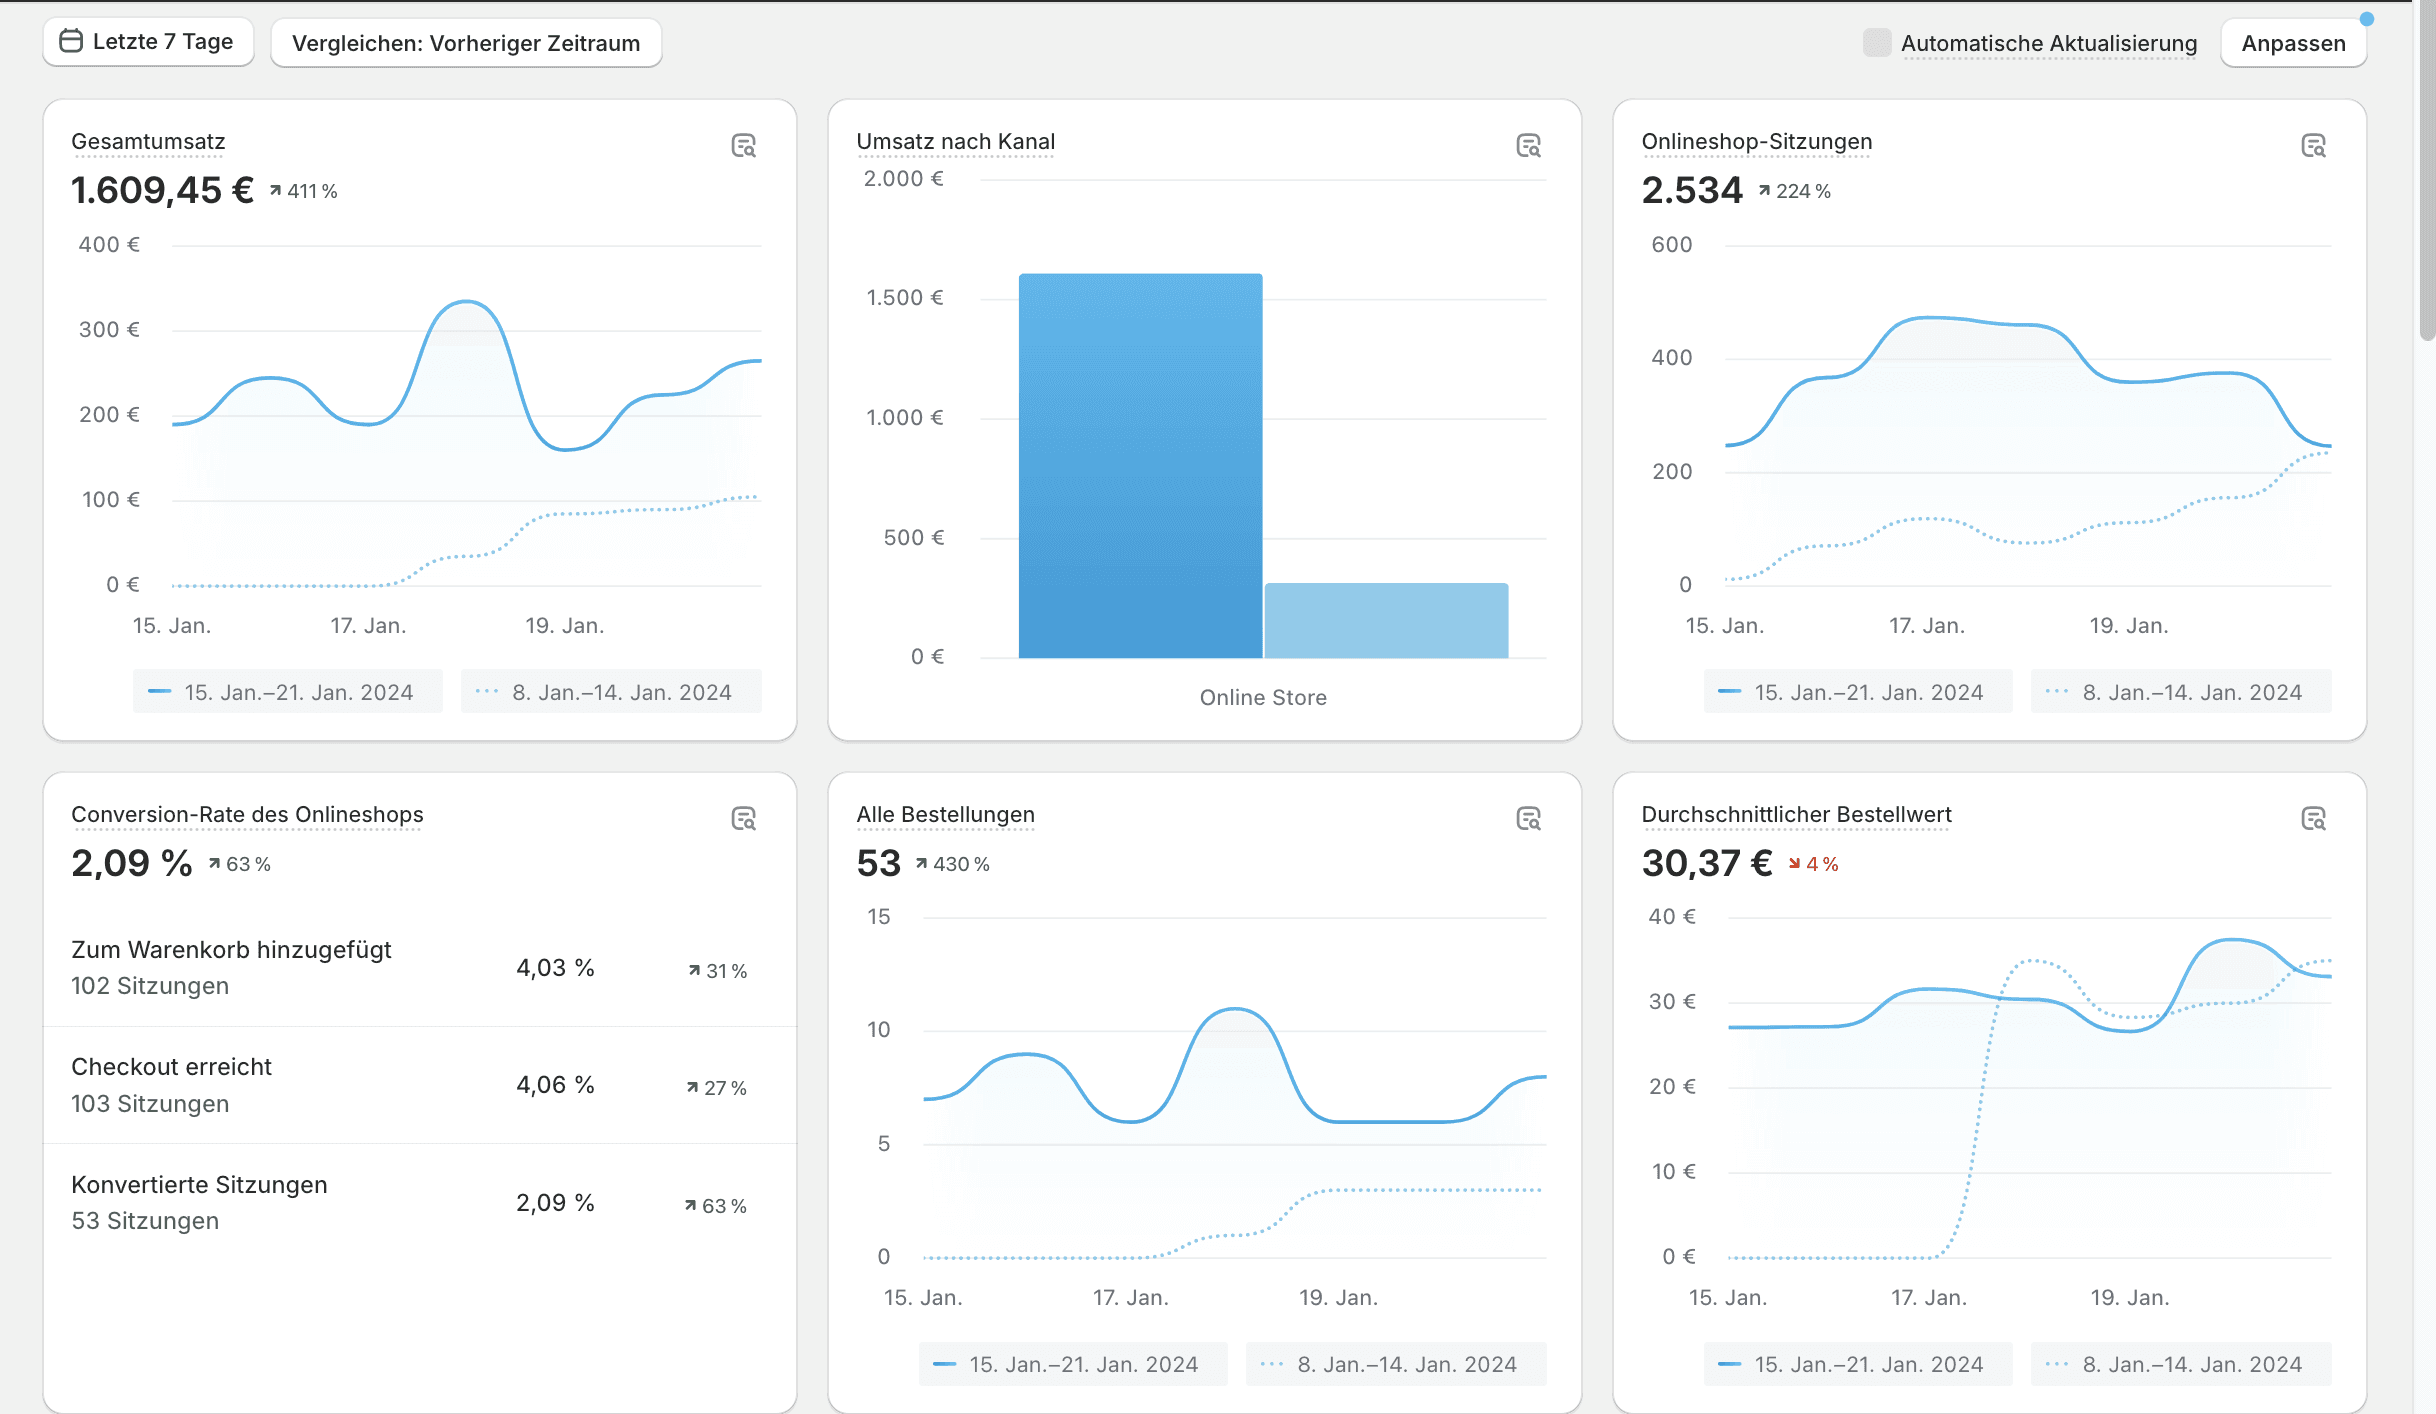Screen dimensions: 2436x1414
Task: Click the Anpassen button
Action: point(2293,43)
